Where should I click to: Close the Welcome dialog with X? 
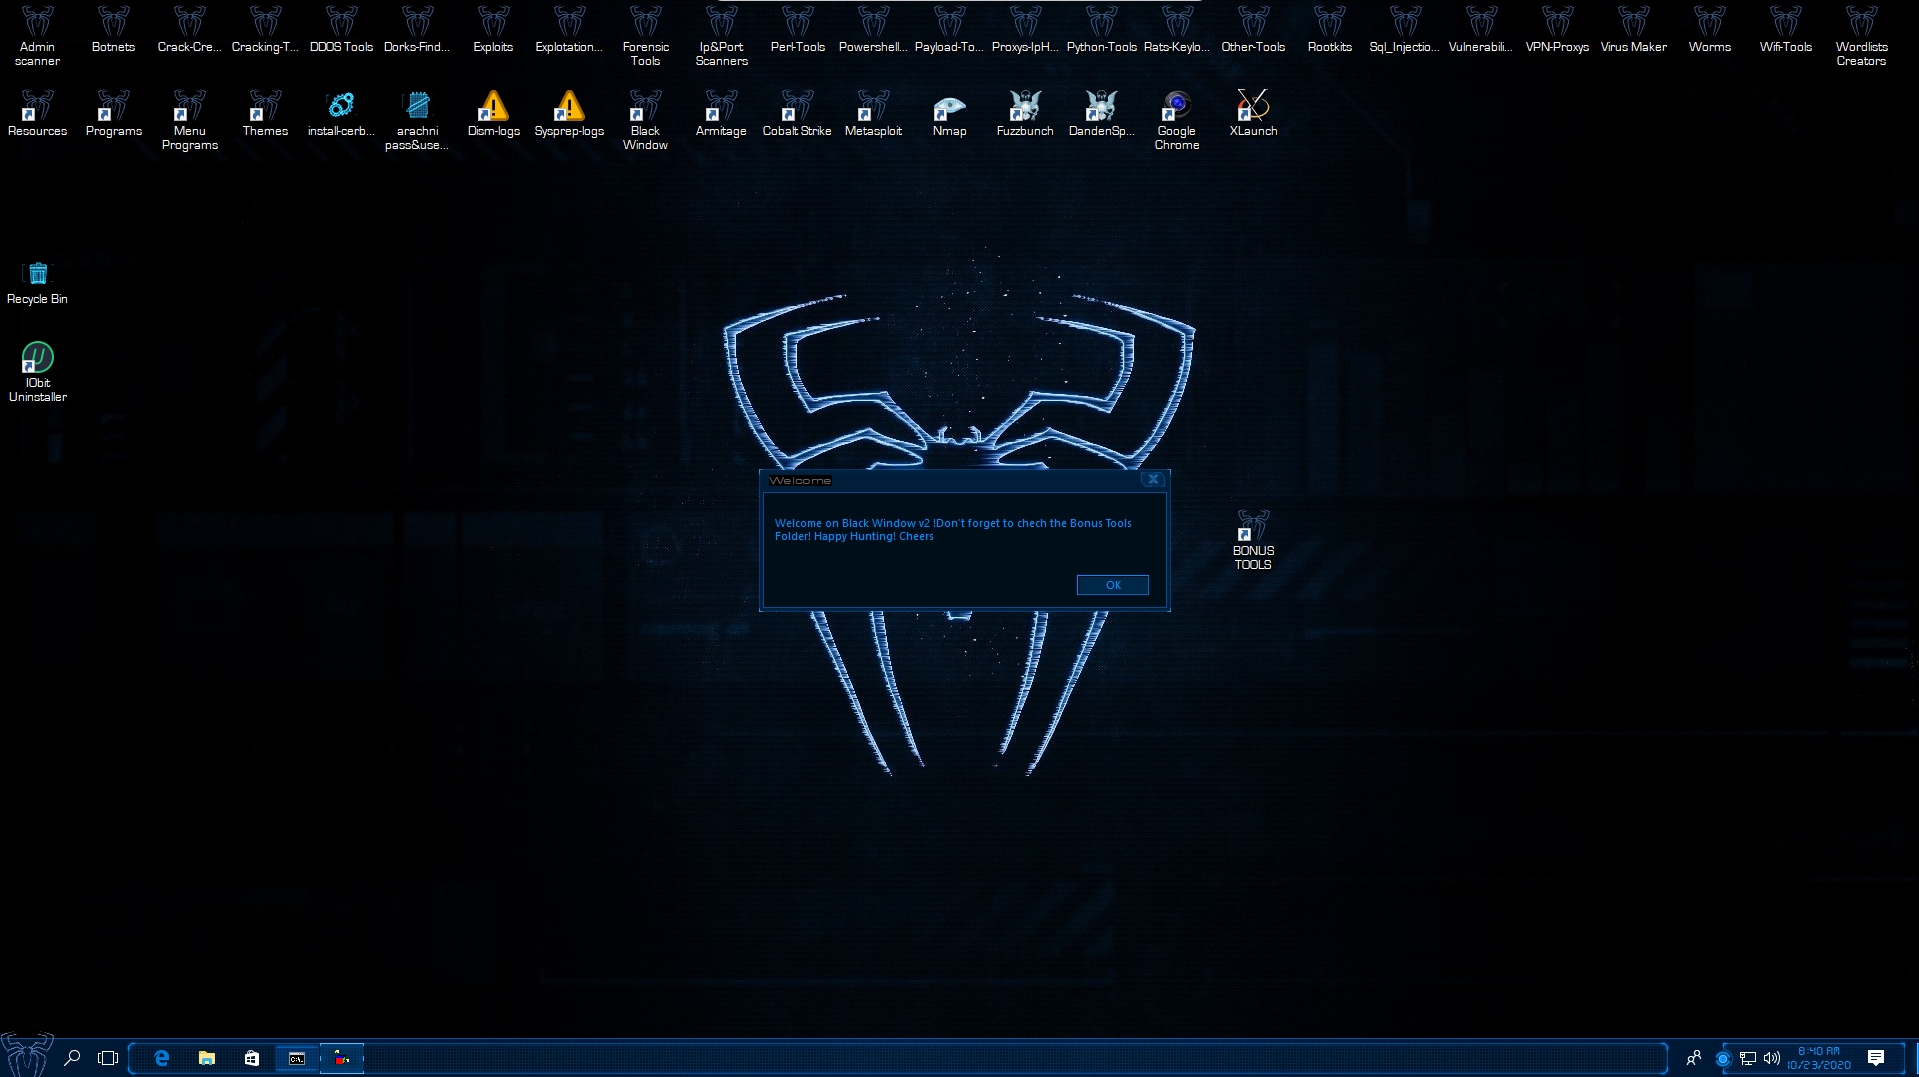click(1153, 480)
